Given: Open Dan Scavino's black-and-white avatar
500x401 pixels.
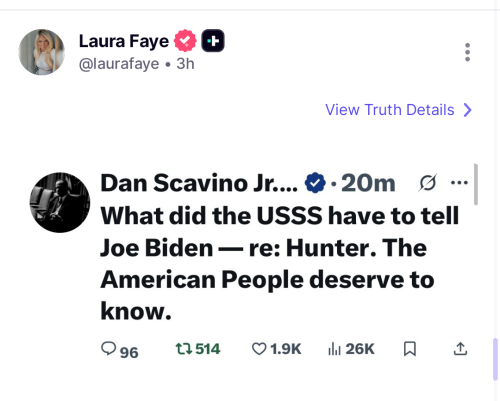Looking at the screenshot, I should point(60,202).
